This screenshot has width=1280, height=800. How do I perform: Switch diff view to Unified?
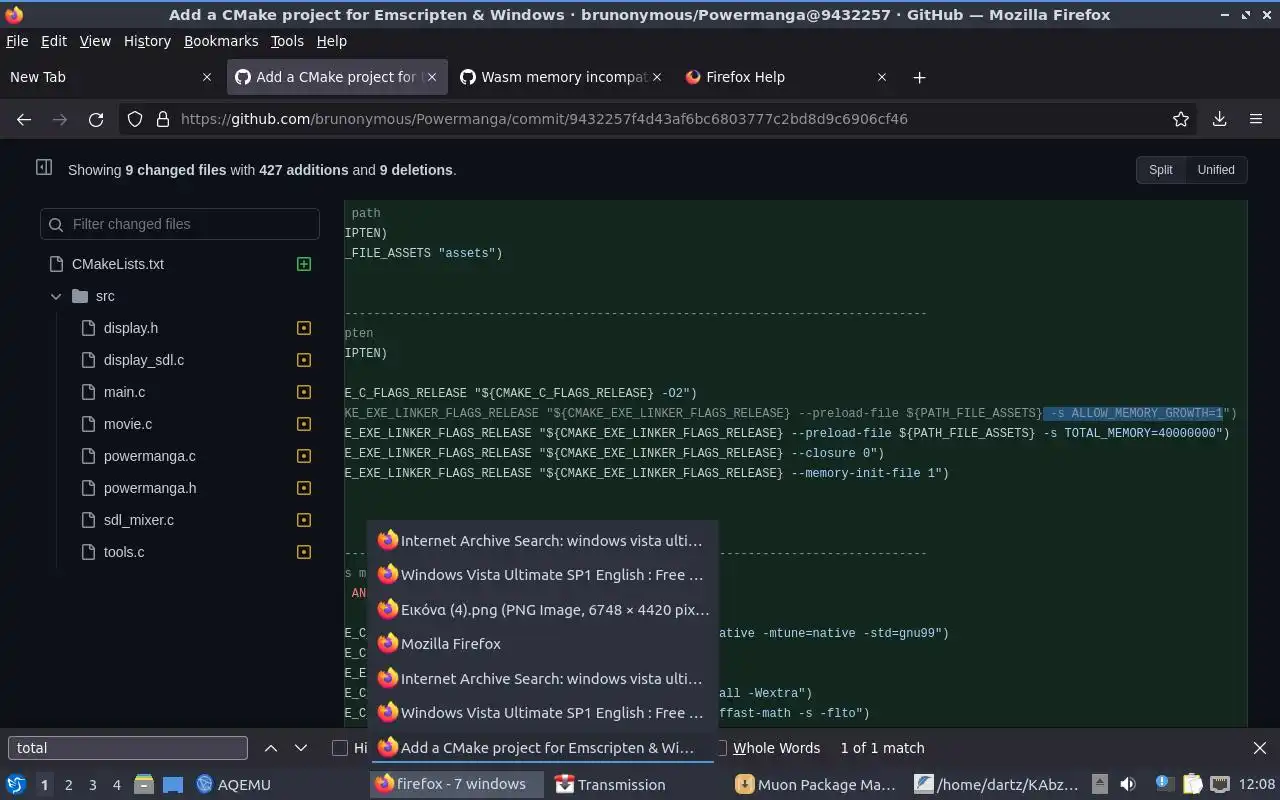1216,170
